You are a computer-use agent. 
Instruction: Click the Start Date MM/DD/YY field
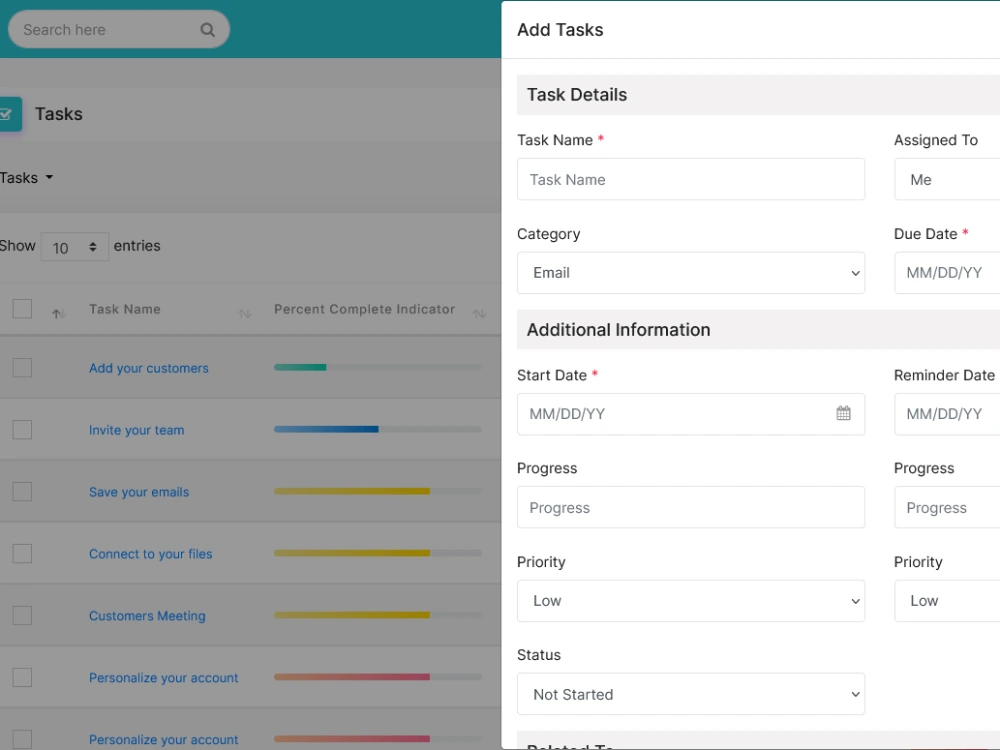click(691, 414)
